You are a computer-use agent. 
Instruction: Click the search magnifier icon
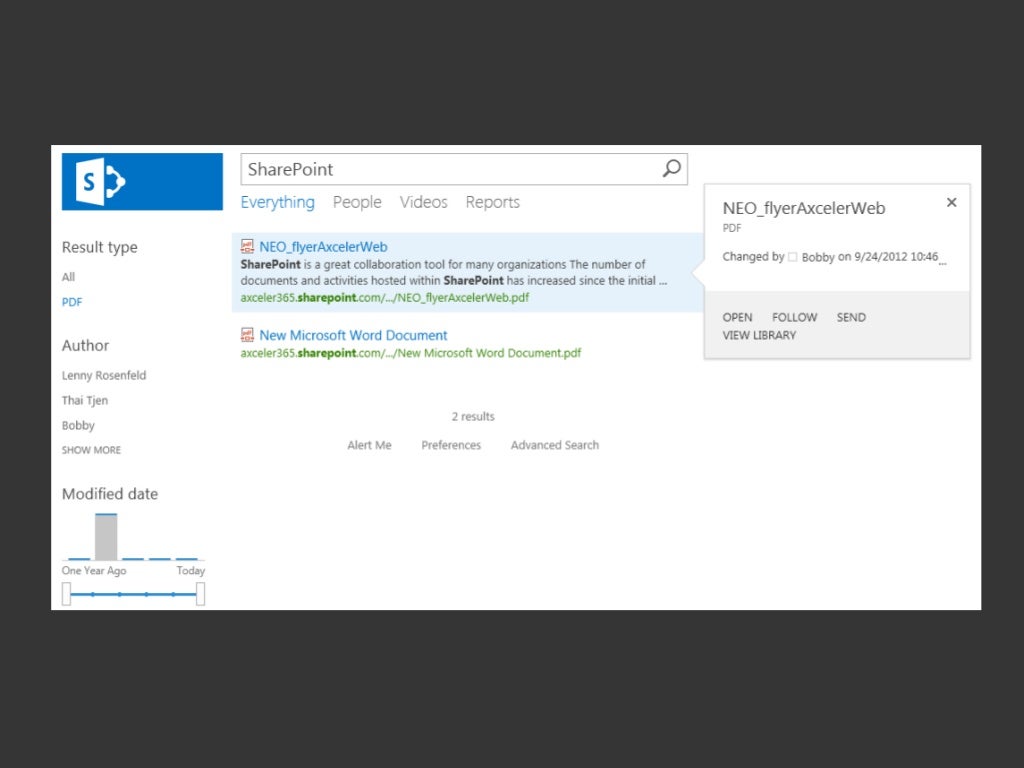pyautogui.click(x=671, y=169)
